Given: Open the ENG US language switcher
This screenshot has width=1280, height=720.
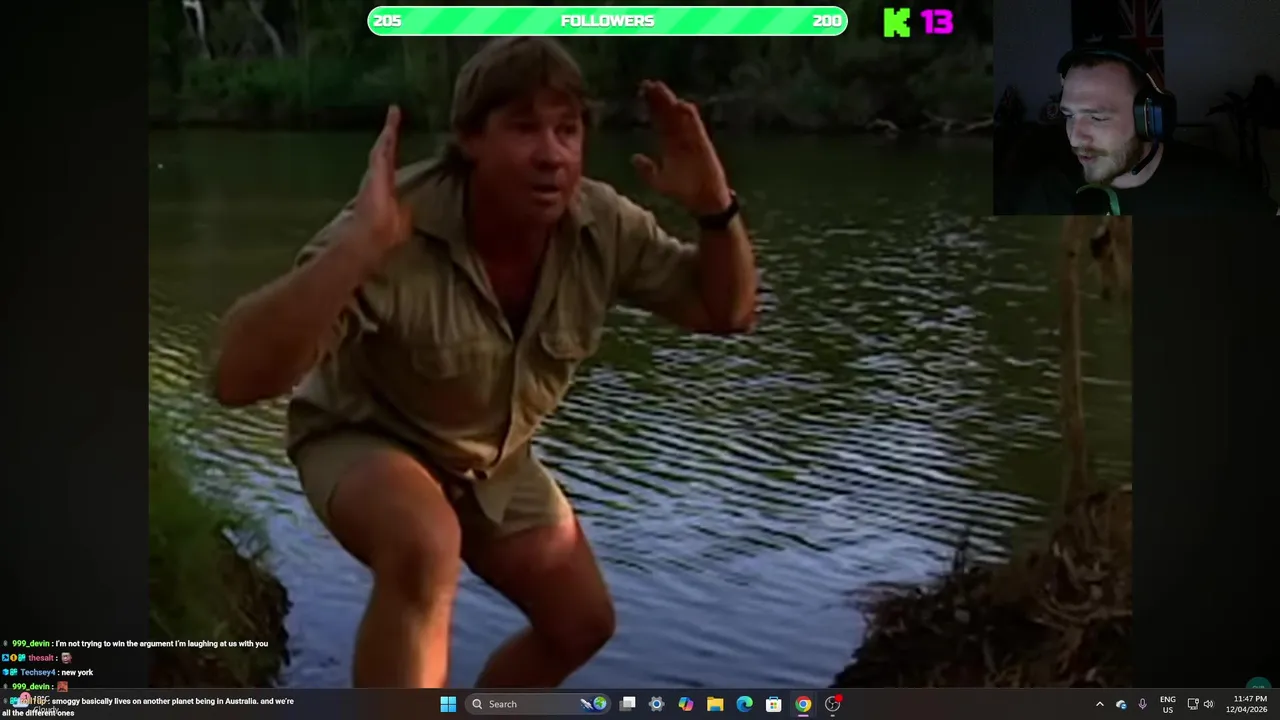Looking at the screenshot, I should point(1168,704).
